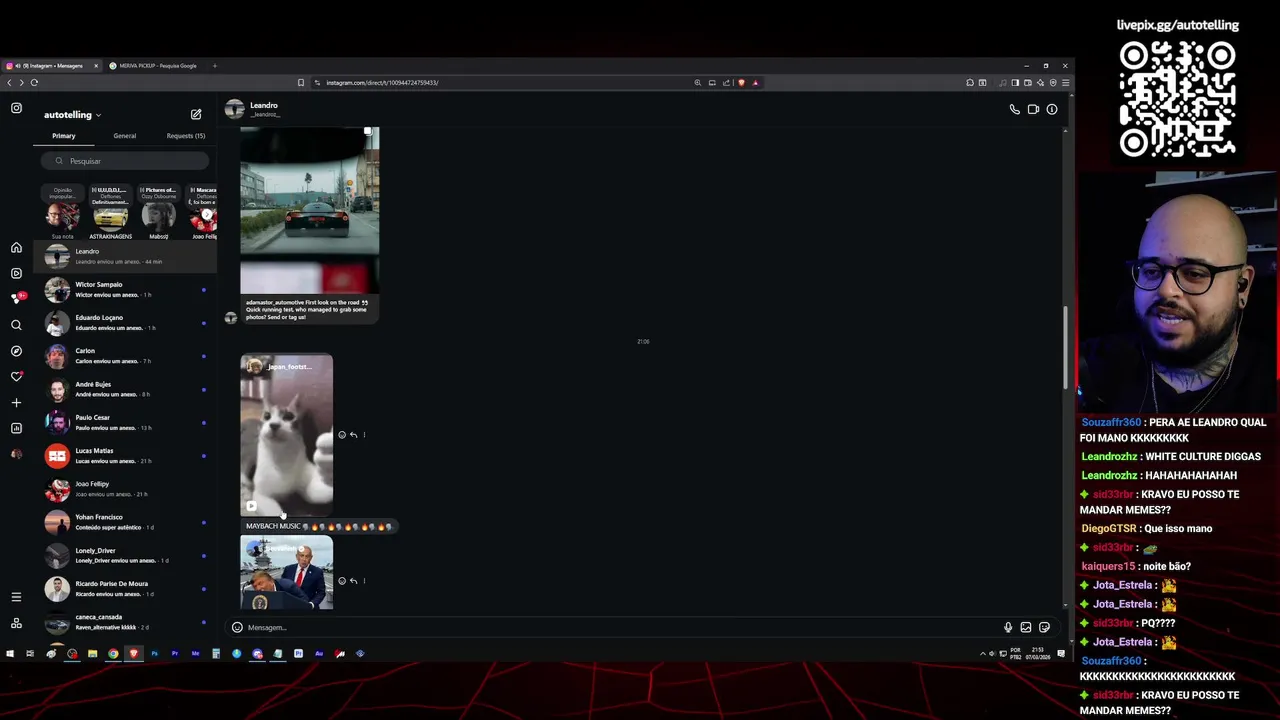This screenshot has width=1280, height=720.
Task: Open the Explore compass icon
Action: click(x=16, y=351)
